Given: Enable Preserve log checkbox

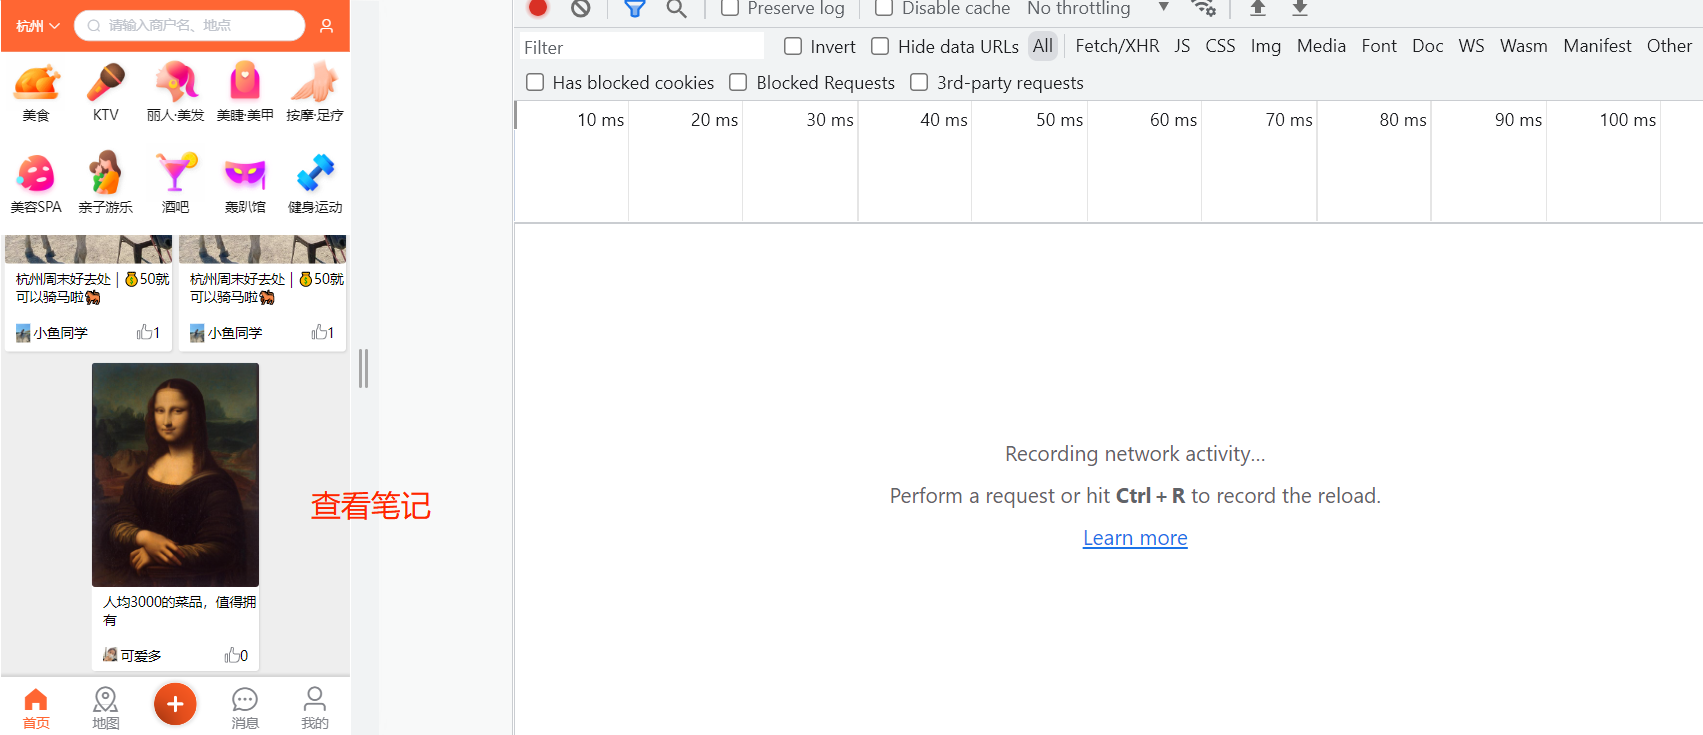Looking at the screenshot, I should [x=730, y=8].
